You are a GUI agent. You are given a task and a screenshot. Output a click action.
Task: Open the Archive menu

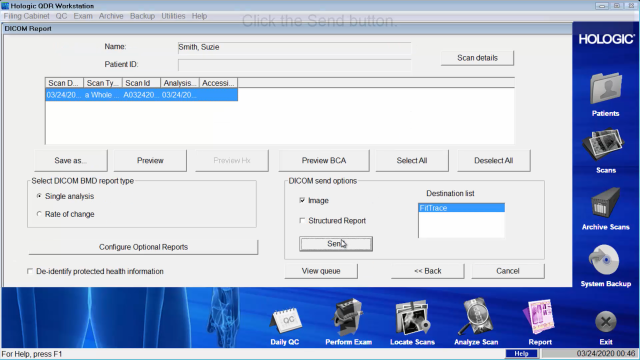(111, 16)
